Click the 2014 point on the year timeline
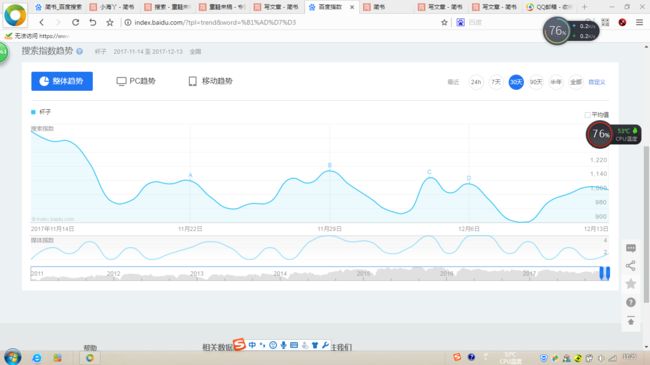 [280, 274]
